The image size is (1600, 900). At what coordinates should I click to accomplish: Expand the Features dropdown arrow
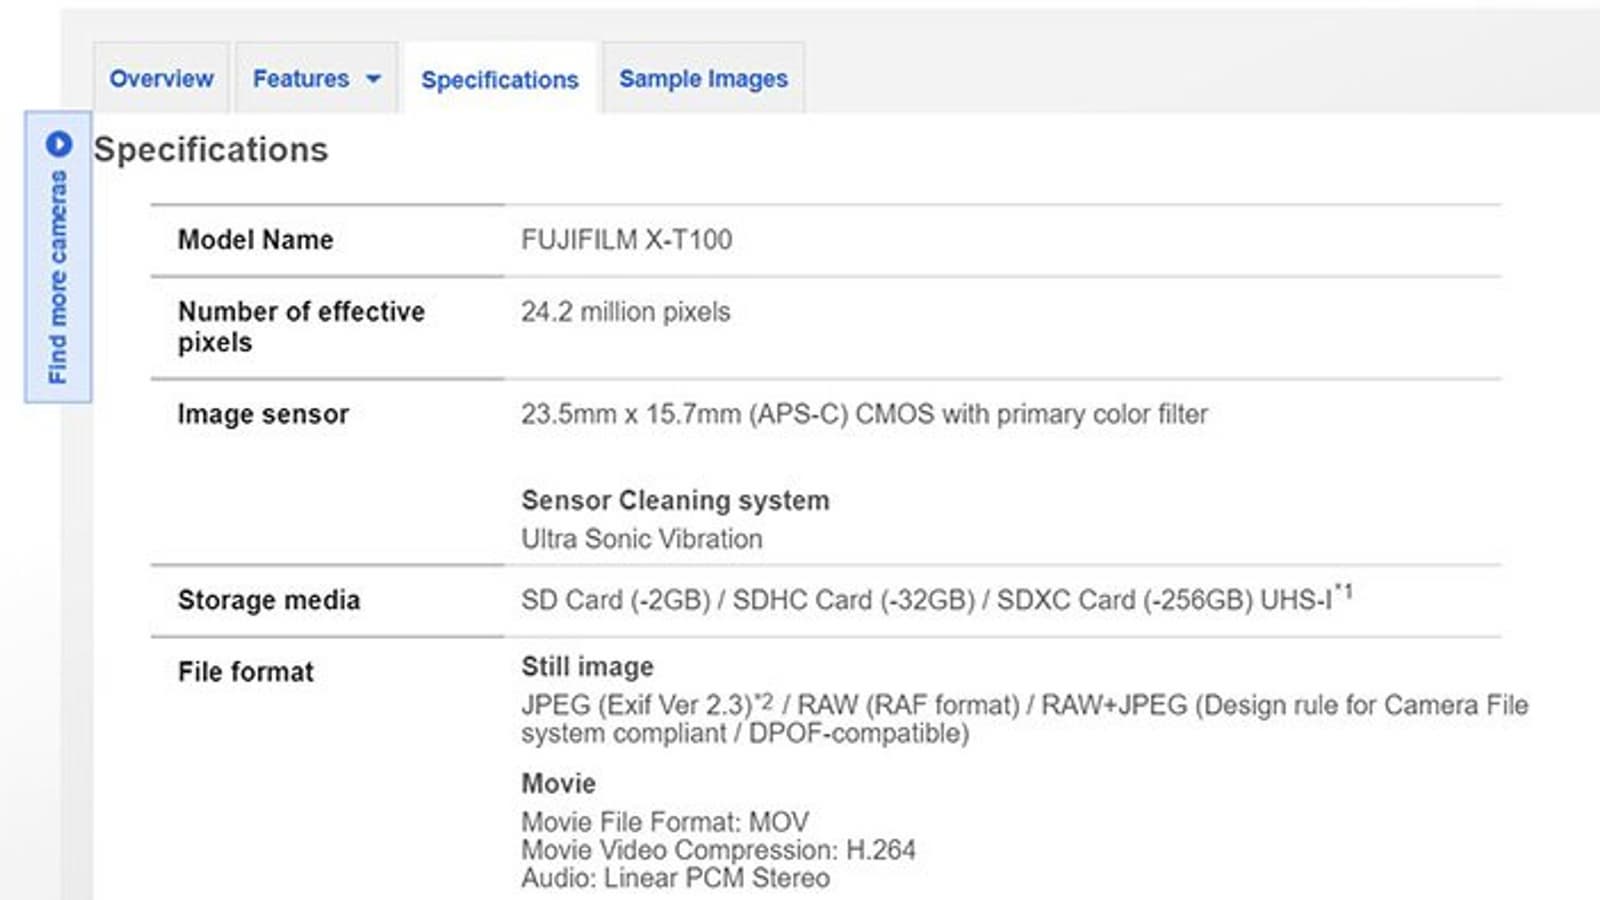coord(374,79)
